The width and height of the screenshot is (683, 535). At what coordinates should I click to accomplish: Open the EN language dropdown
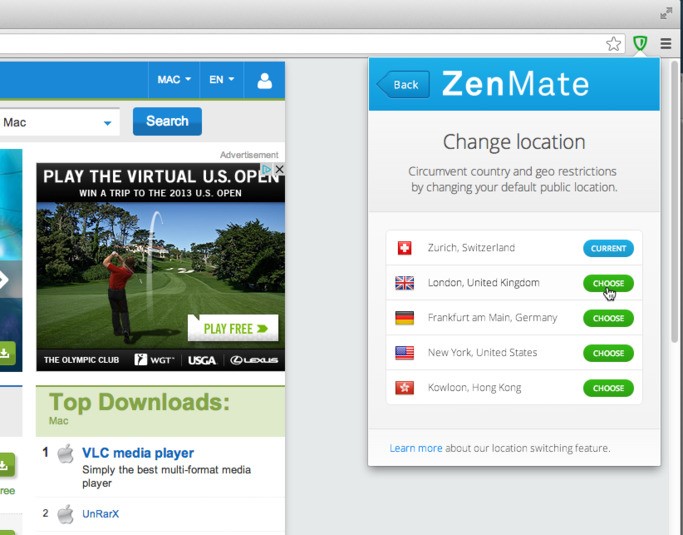click(x=221, y=80)
